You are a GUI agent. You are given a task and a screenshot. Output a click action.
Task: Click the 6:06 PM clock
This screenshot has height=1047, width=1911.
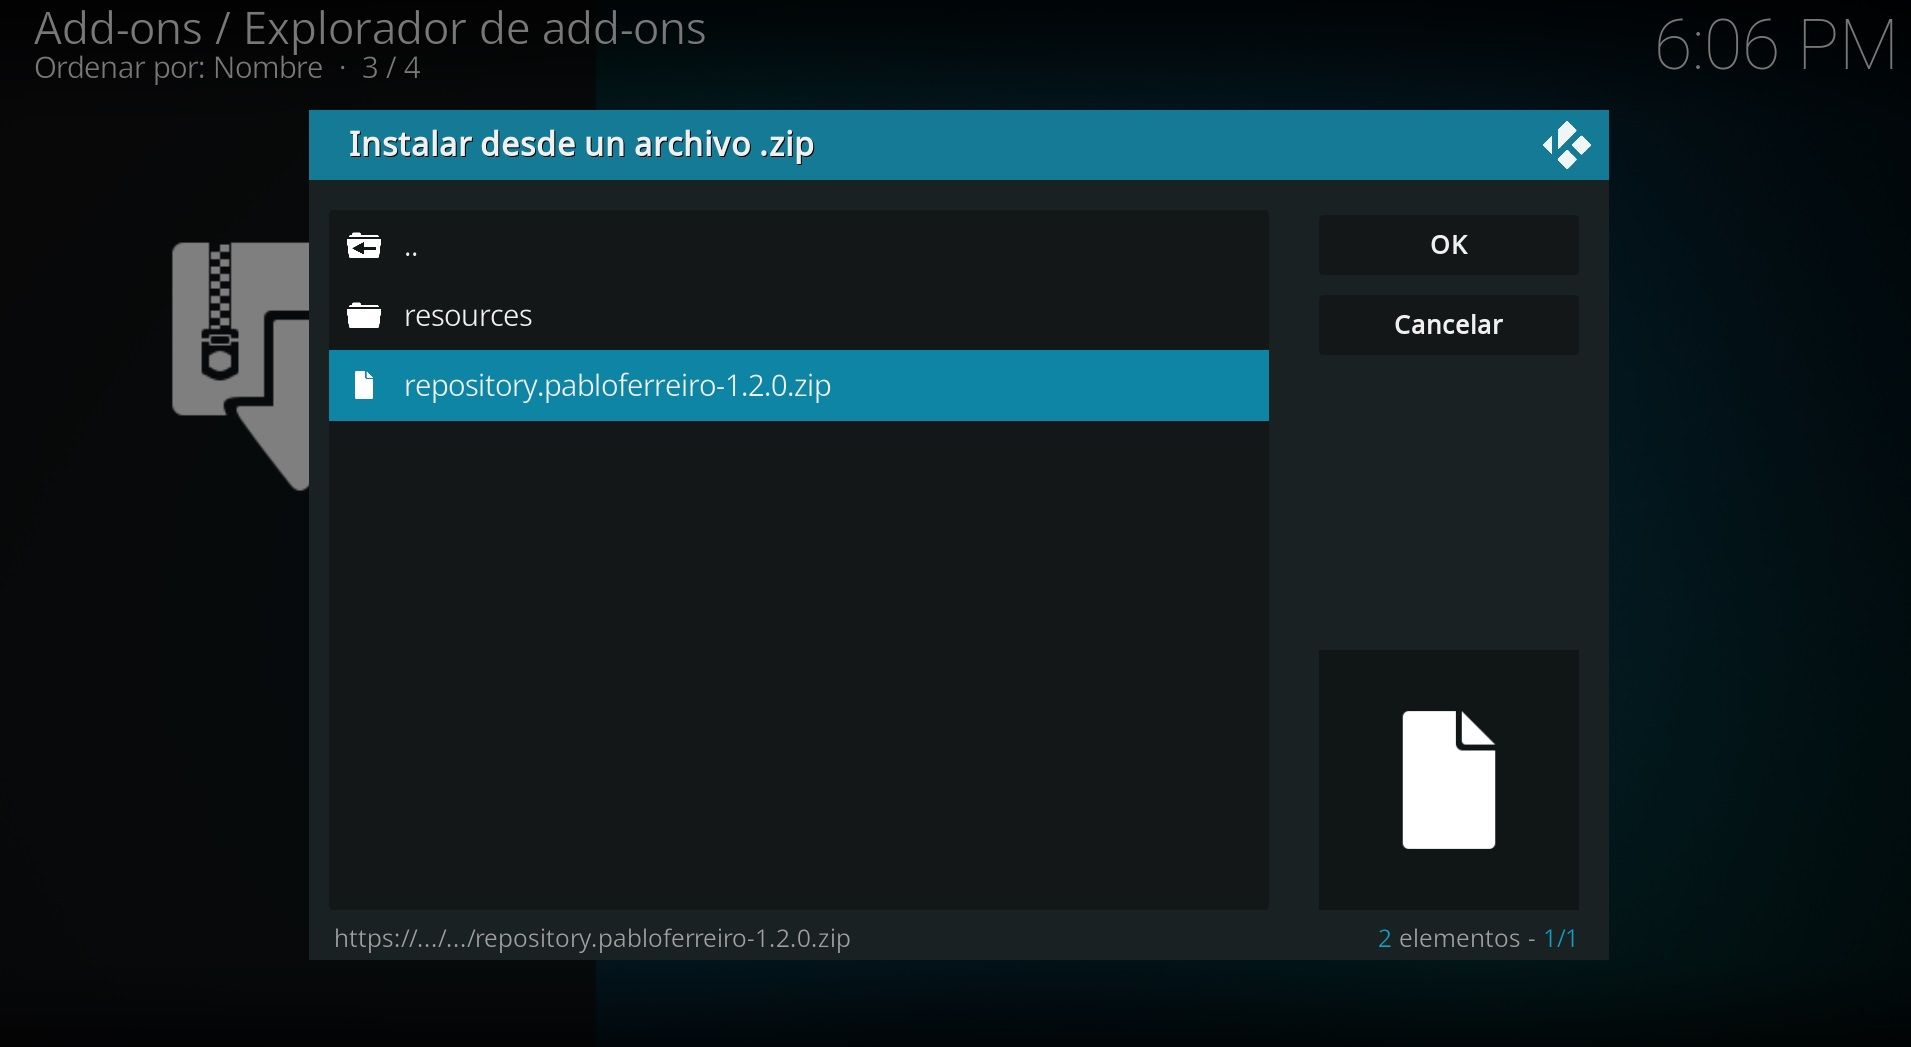click(1775, 46)
